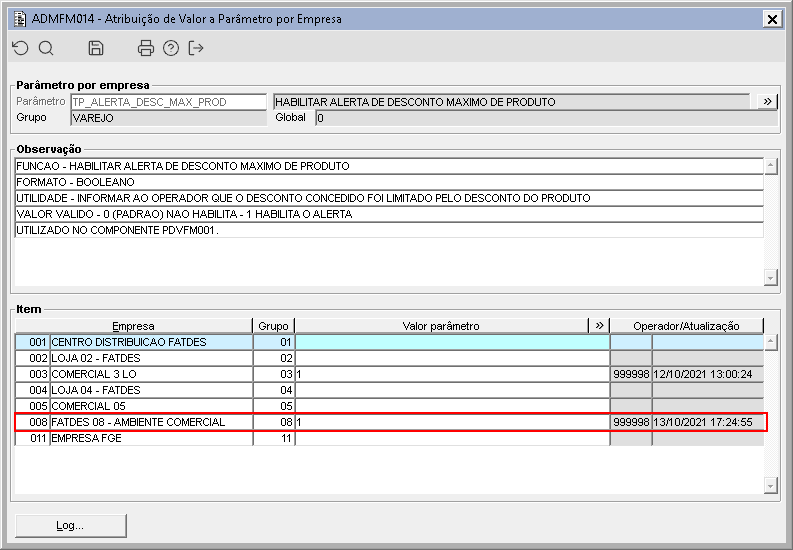The width and height of the screenshot is (793, 550).
Task: Click timestamp 13/10/2021 17:24:55
Action: coord(708,422)
